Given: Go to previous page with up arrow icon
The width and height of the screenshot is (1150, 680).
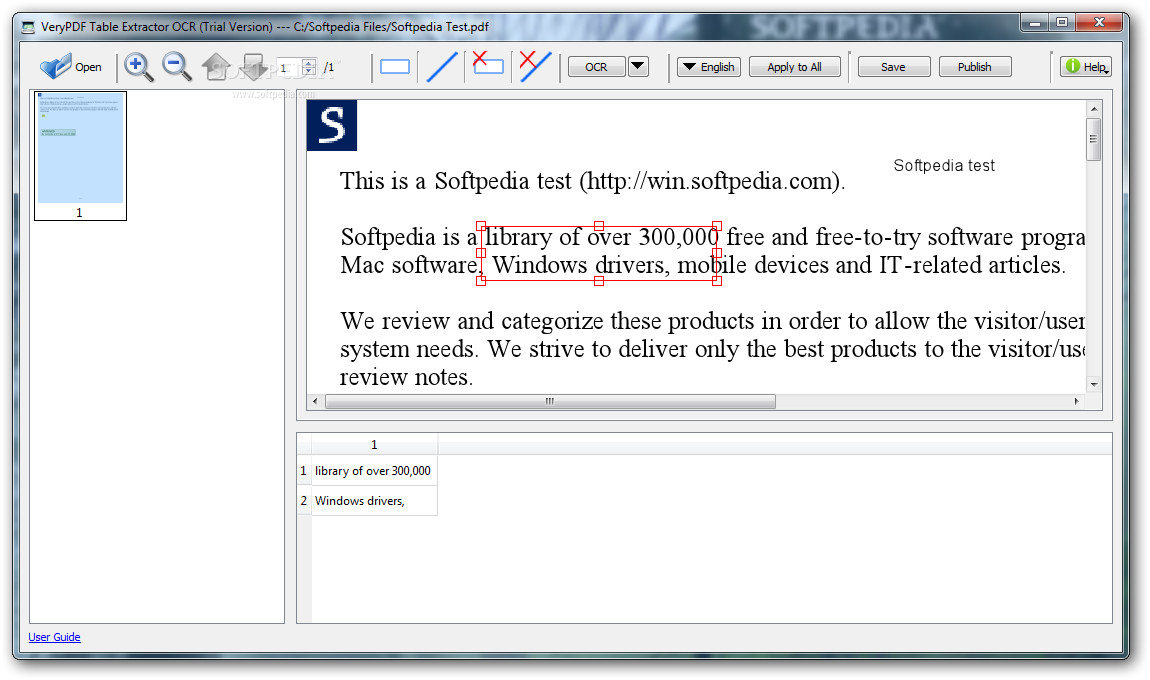Looking at the screenshot, I should (x=216, y=67).
